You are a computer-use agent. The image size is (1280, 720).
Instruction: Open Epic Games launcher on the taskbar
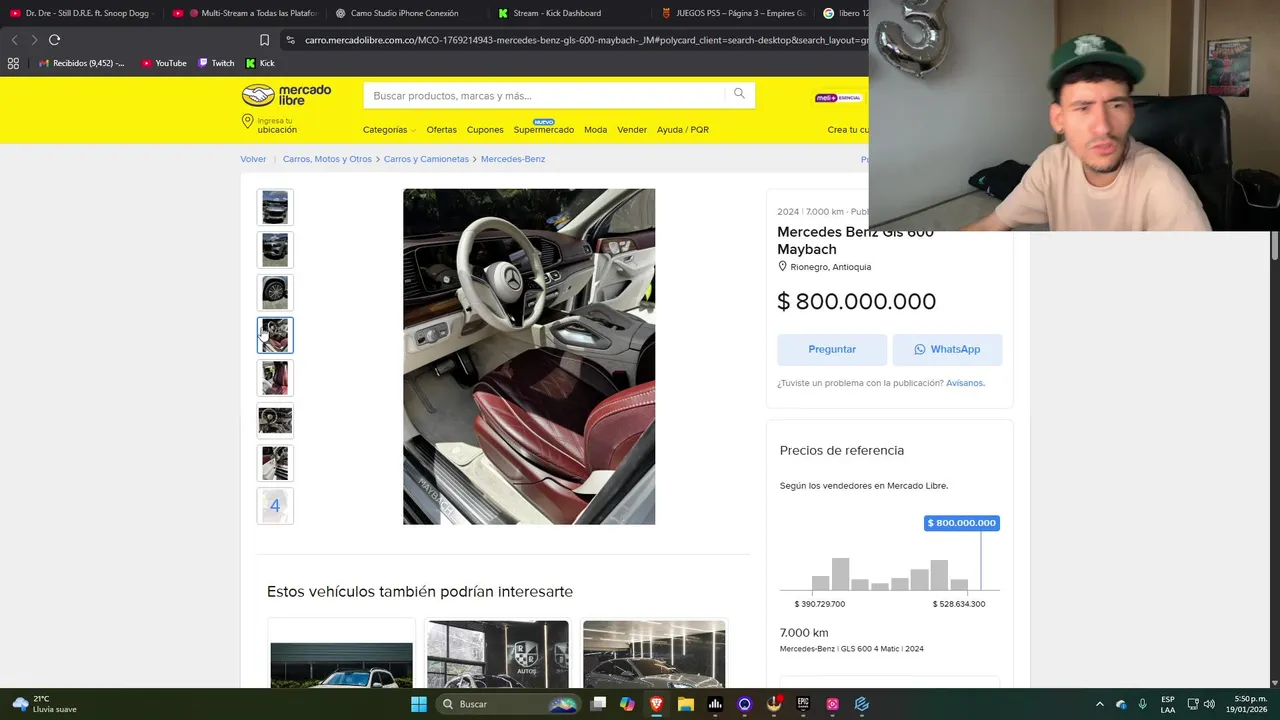[x=803, y=704]
